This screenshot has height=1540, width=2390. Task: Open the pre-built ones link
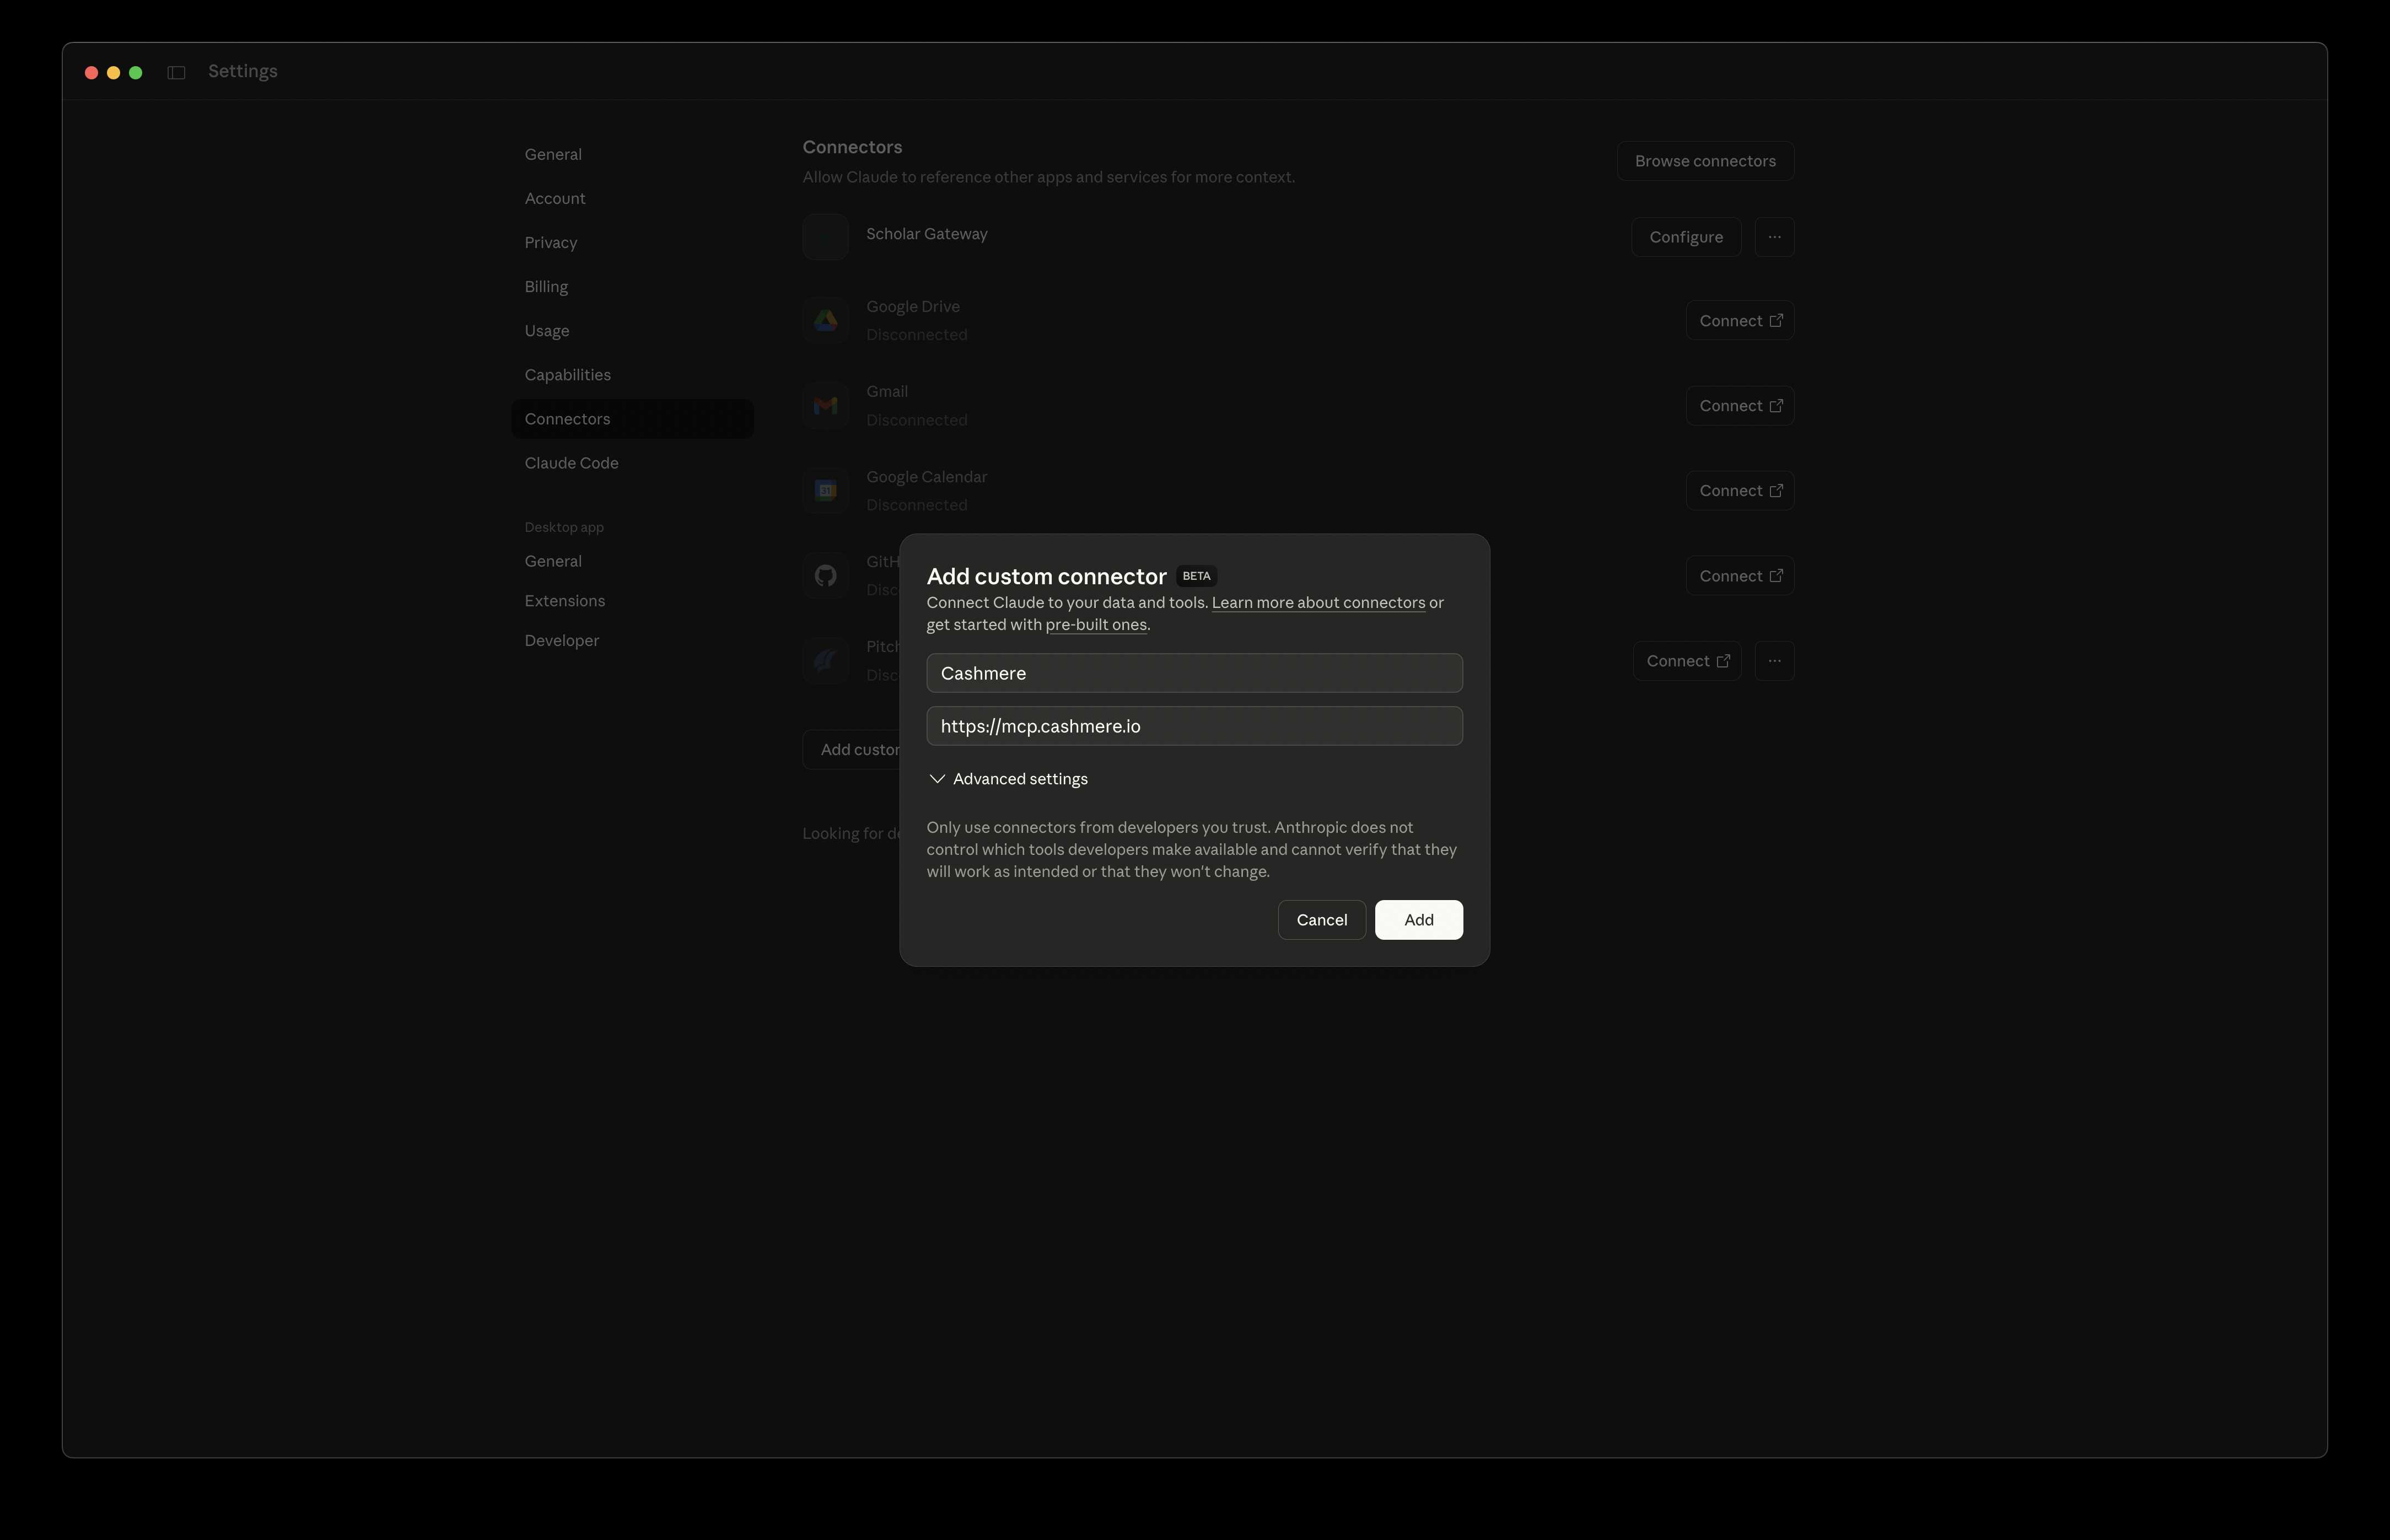tap(1096, 624)
